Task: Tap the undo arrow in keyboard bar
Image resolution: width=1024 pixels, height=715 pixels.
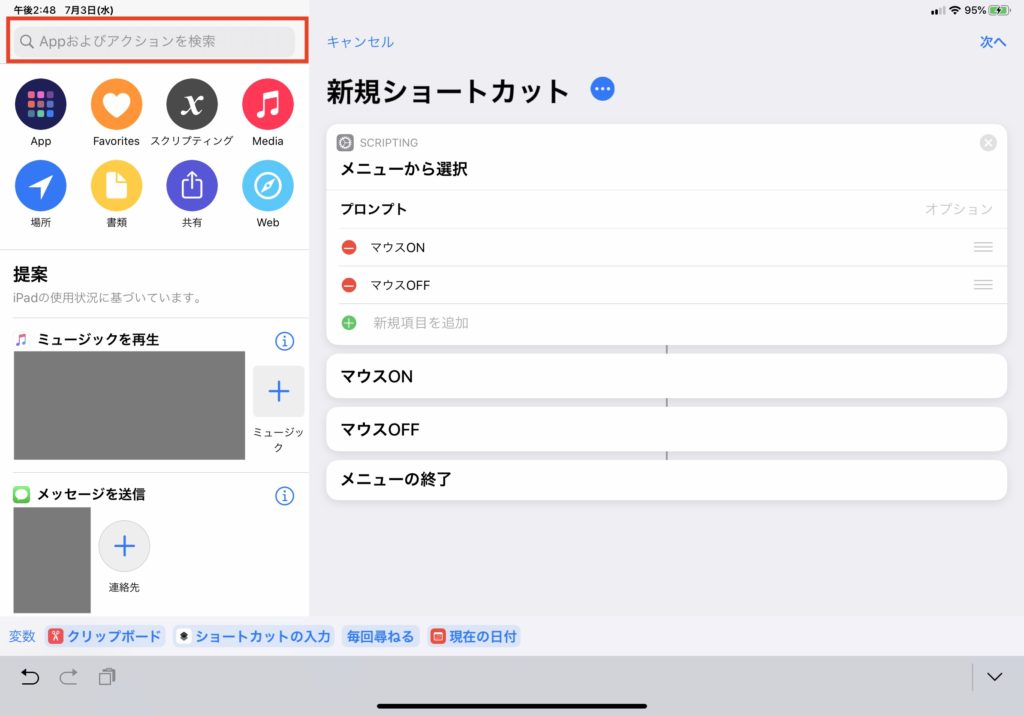Action: tap(30, 677)
